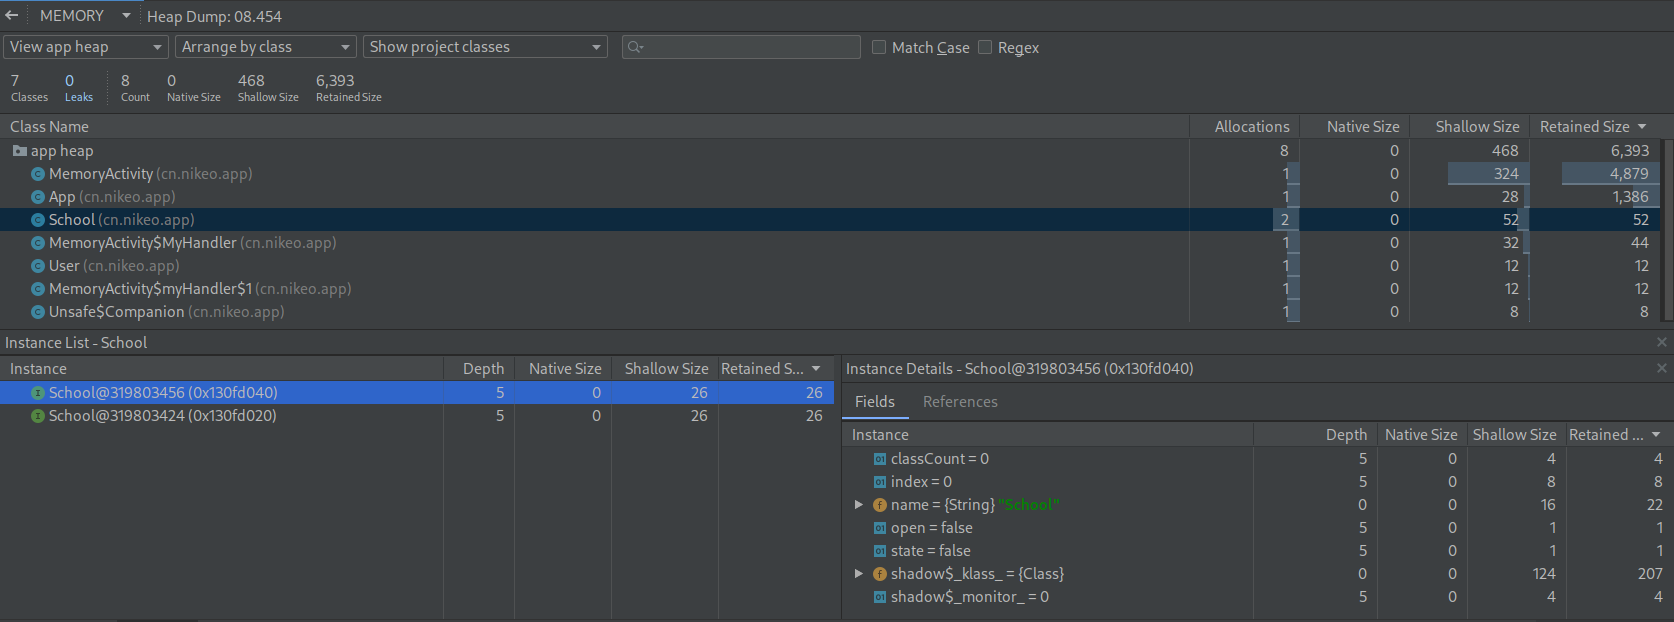Click the index field icon
Image resolution: width=1674 pixels, height=622 pixels.
coord(880,482)
